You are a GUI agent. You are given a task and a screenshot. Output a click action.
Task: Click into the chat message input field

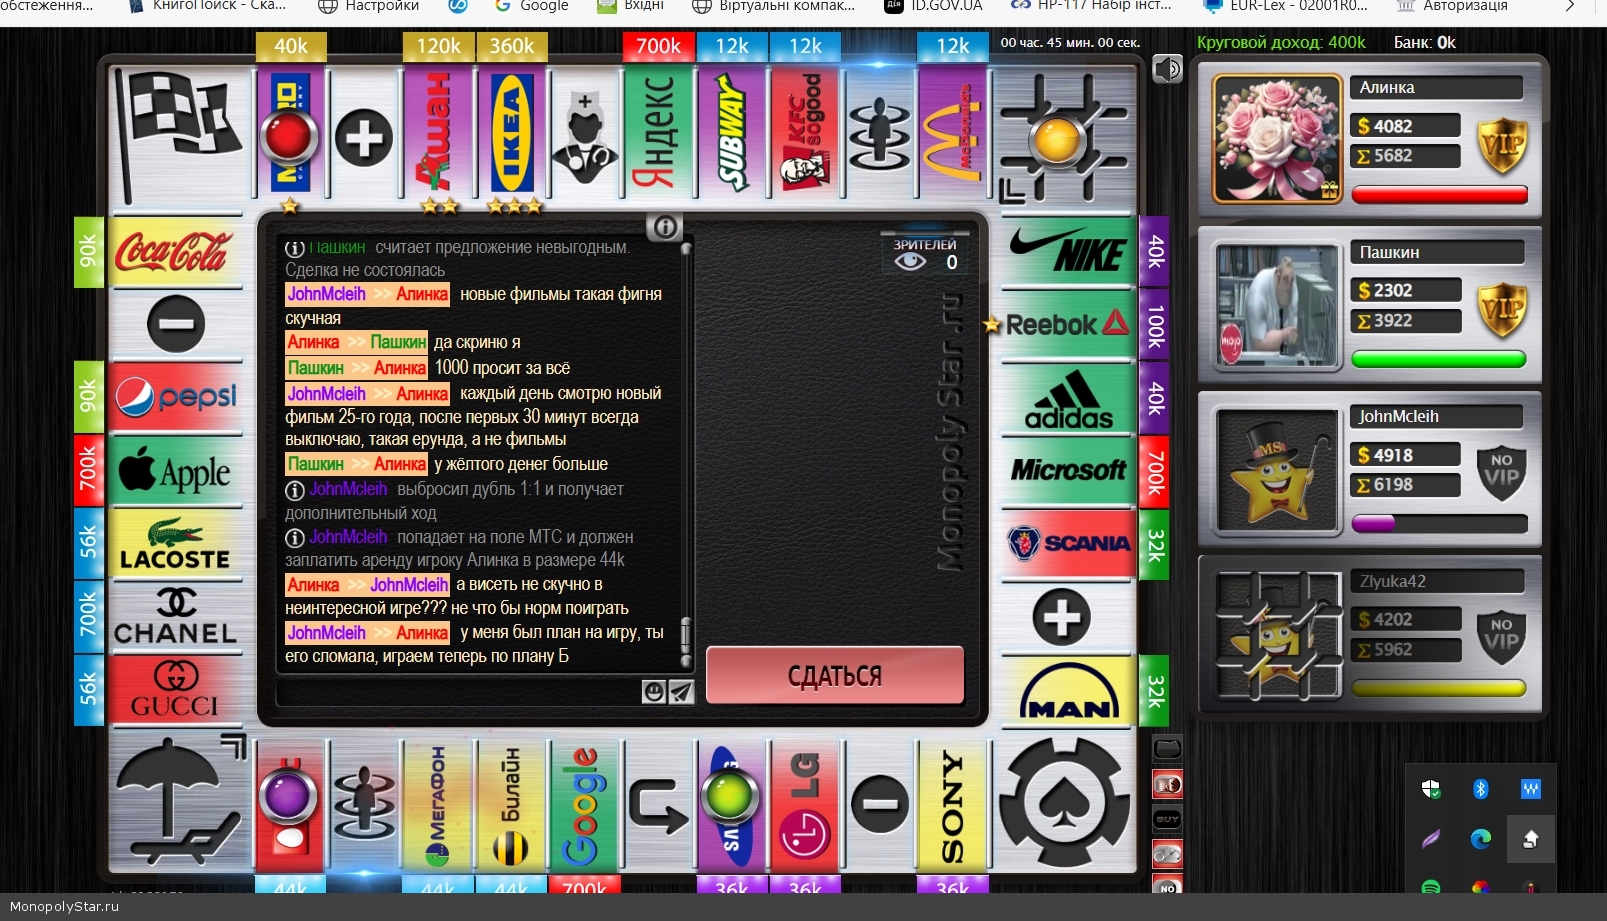click(x=457, y=692)
